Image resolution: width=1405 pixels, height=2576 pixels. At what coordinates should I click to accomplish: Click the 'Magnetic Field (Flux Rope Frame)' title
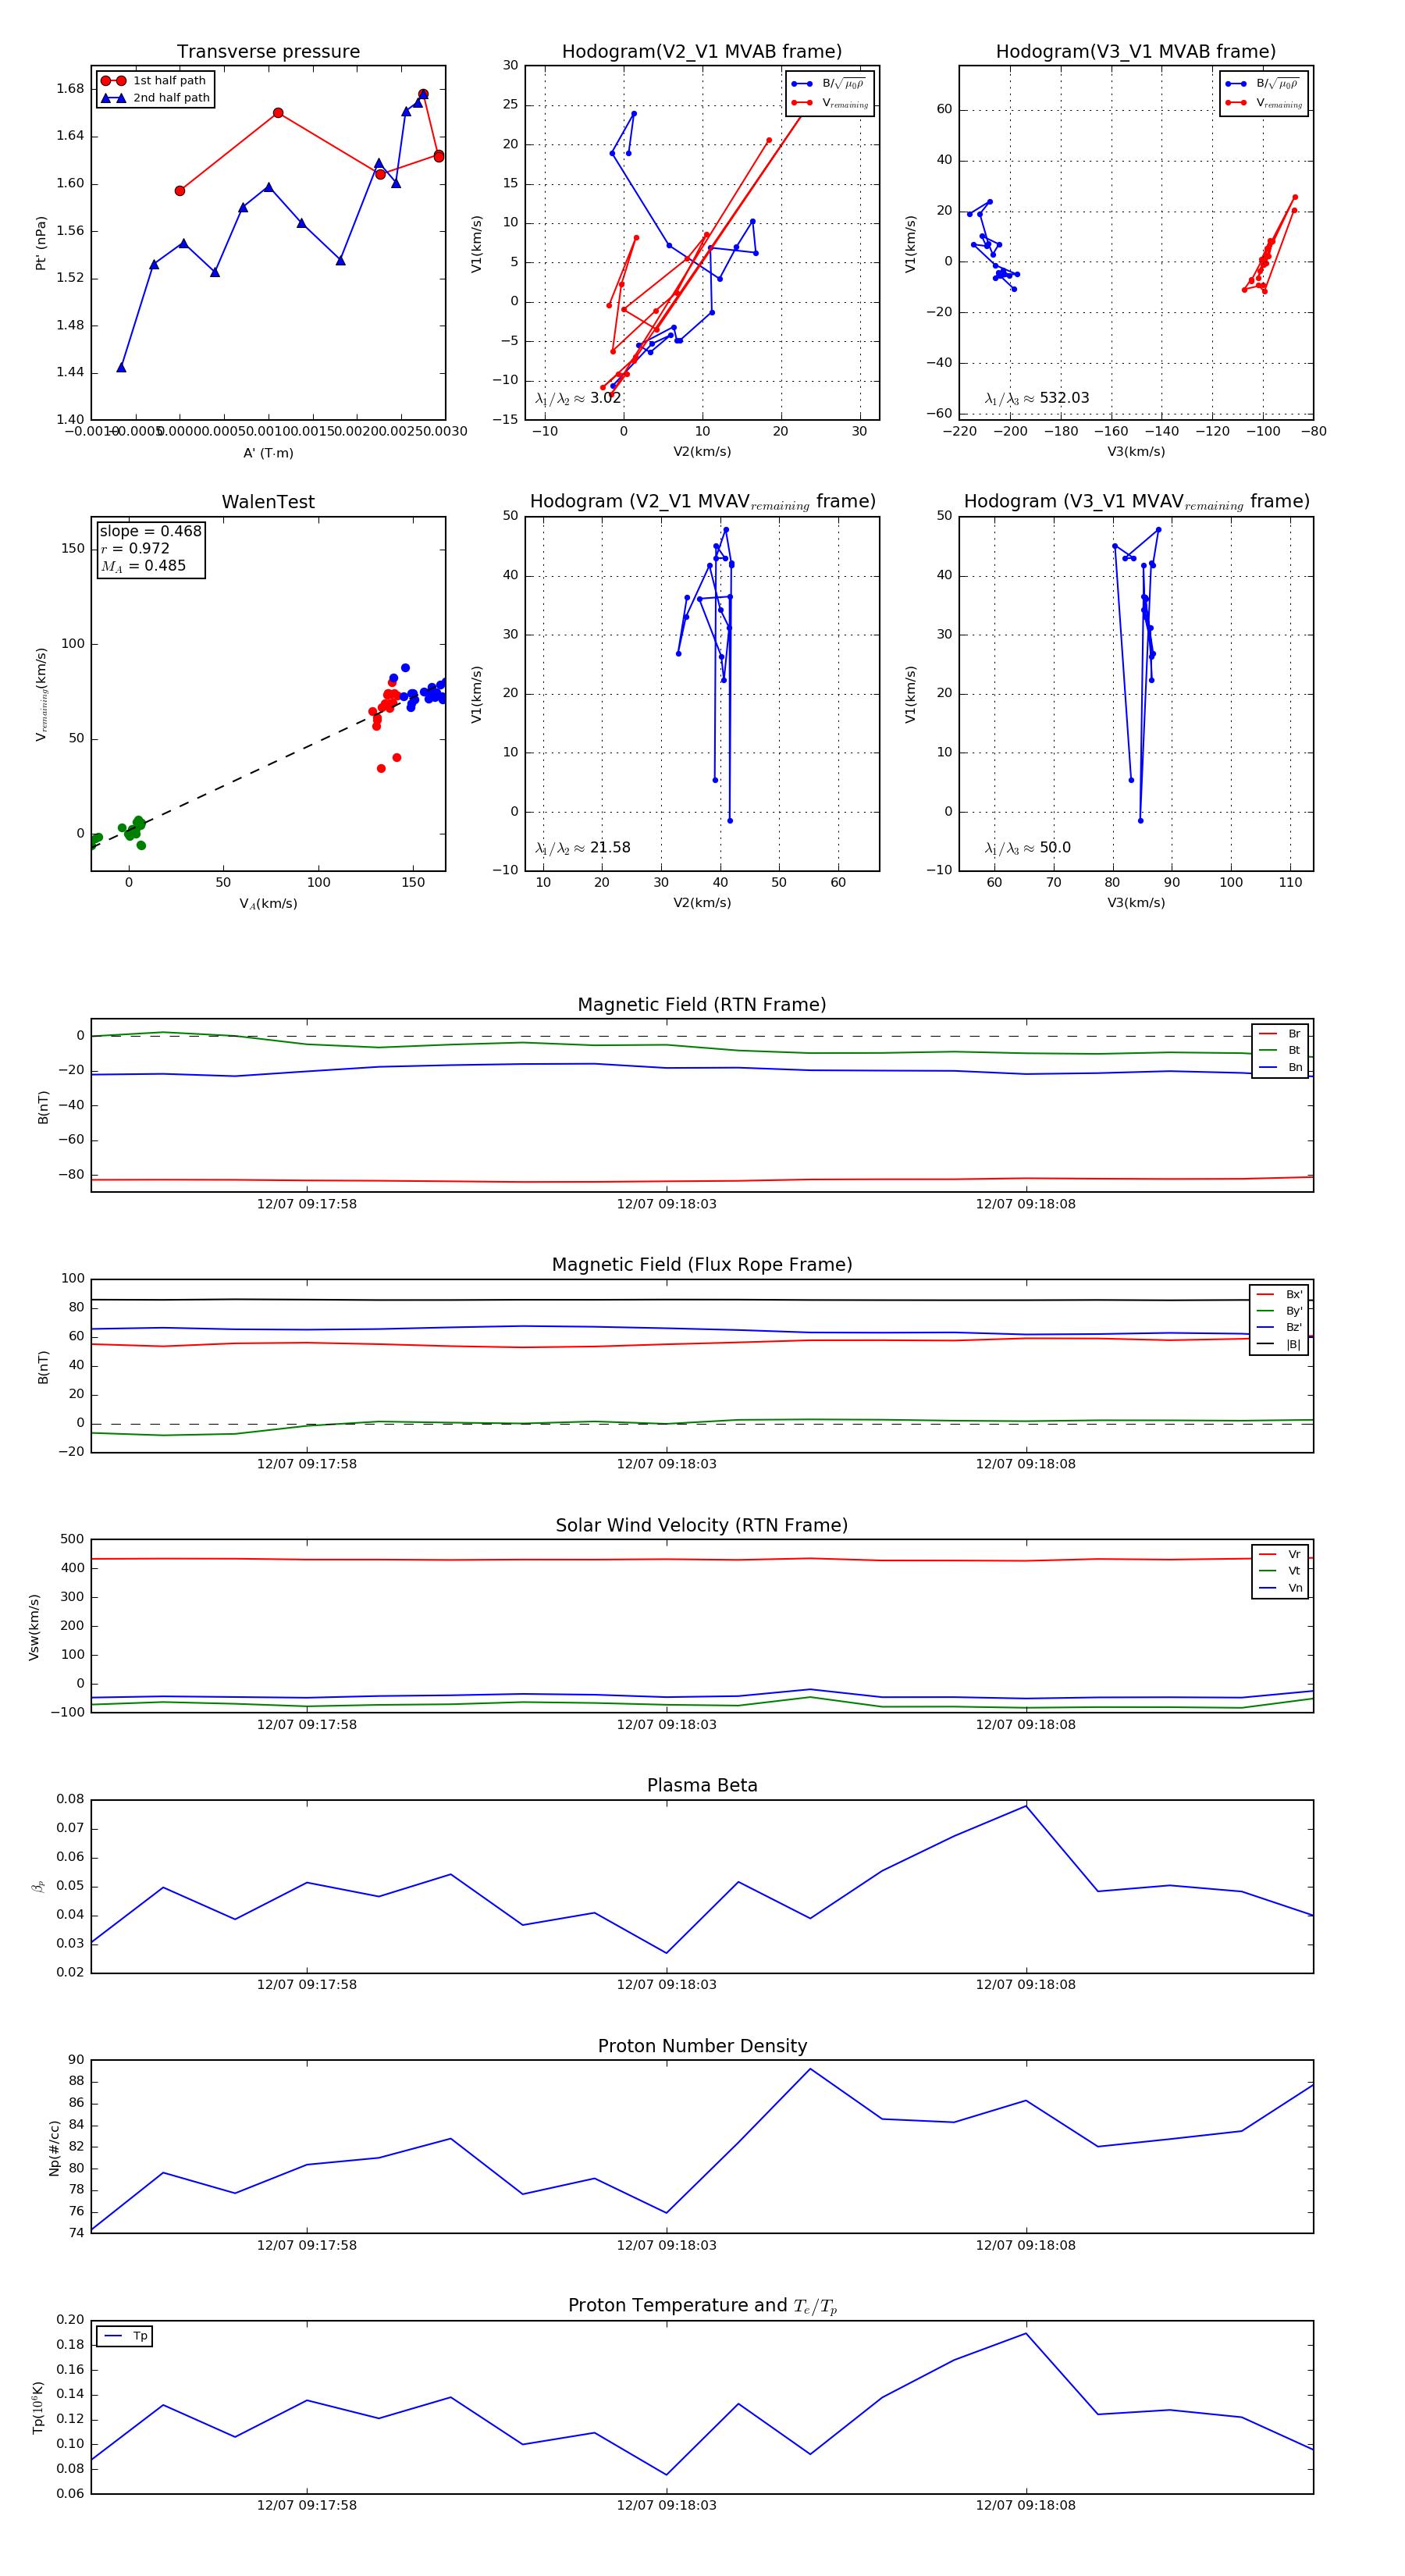point(702,1265)
